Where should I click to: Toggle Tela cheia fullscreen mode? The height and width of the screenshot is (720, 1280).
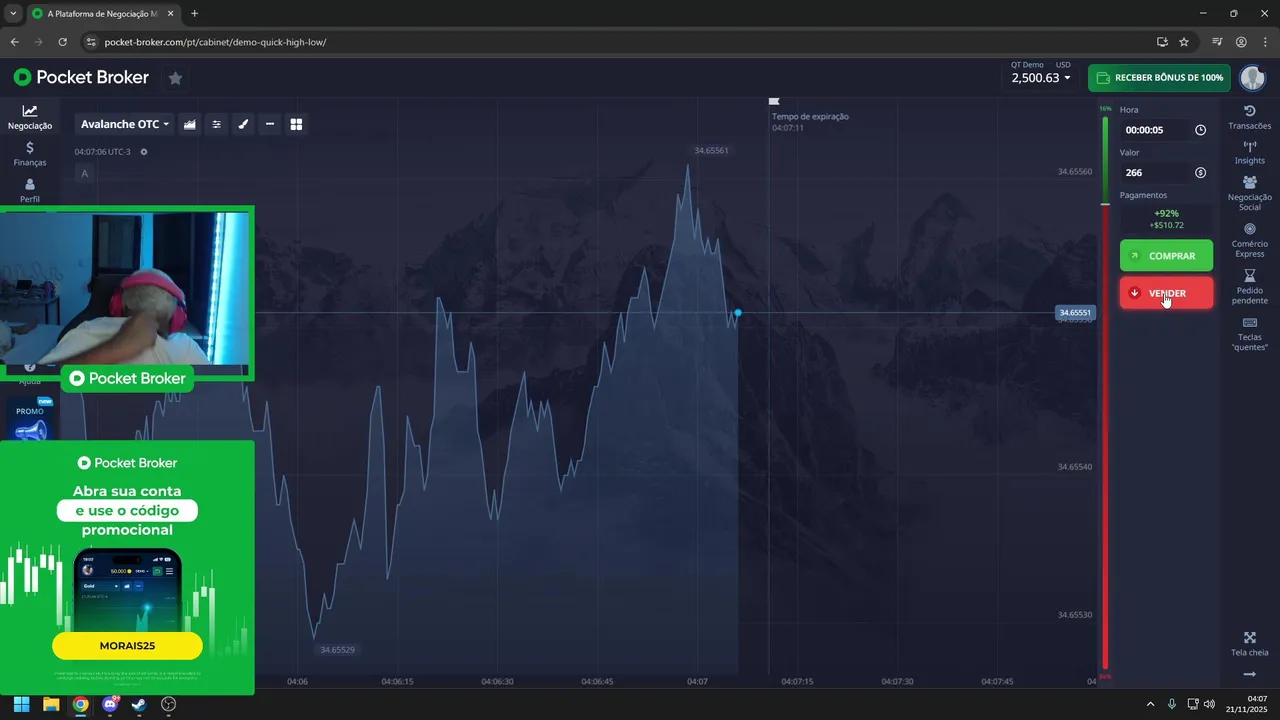[x=1249, y=644]
